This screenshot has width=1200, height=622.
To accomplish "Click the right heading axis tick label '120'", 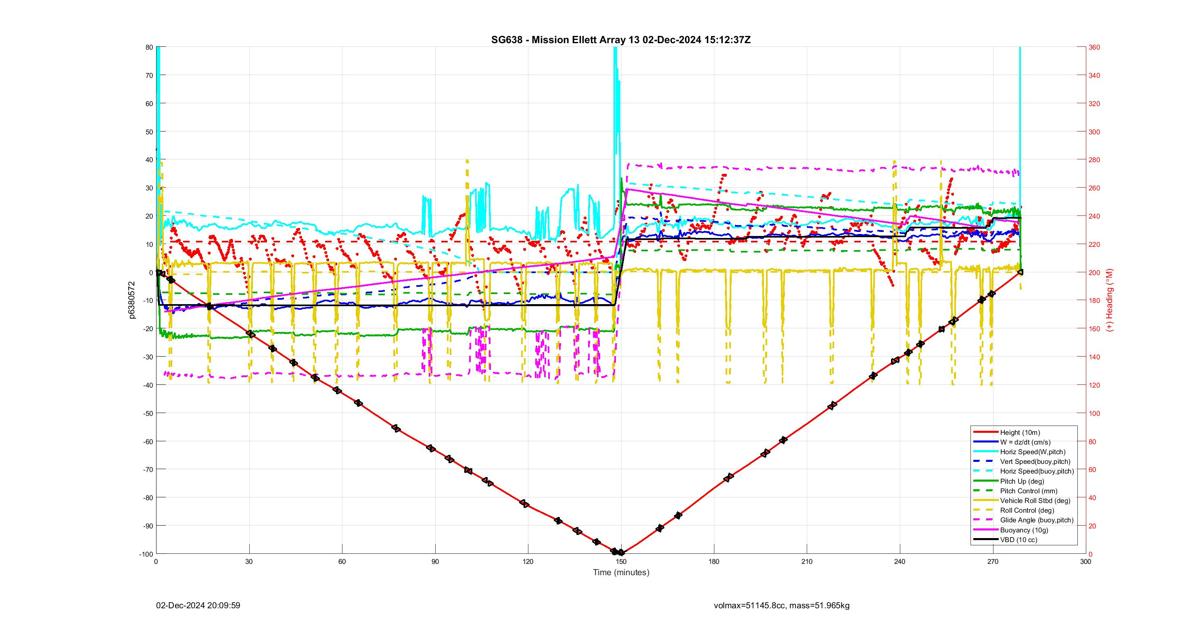I will pyautogui.click(x=1095, y=385).
